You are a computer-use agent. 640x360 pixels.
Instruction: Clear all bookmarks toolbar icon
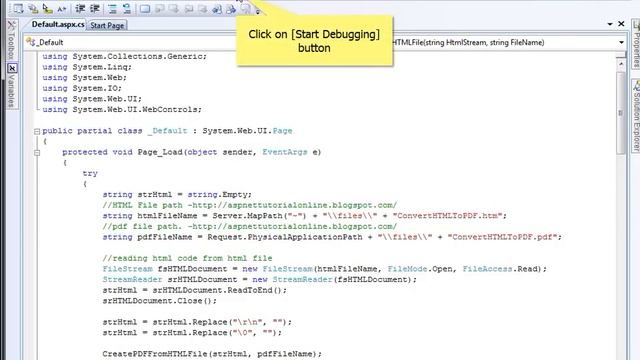[x=245, y=8]
